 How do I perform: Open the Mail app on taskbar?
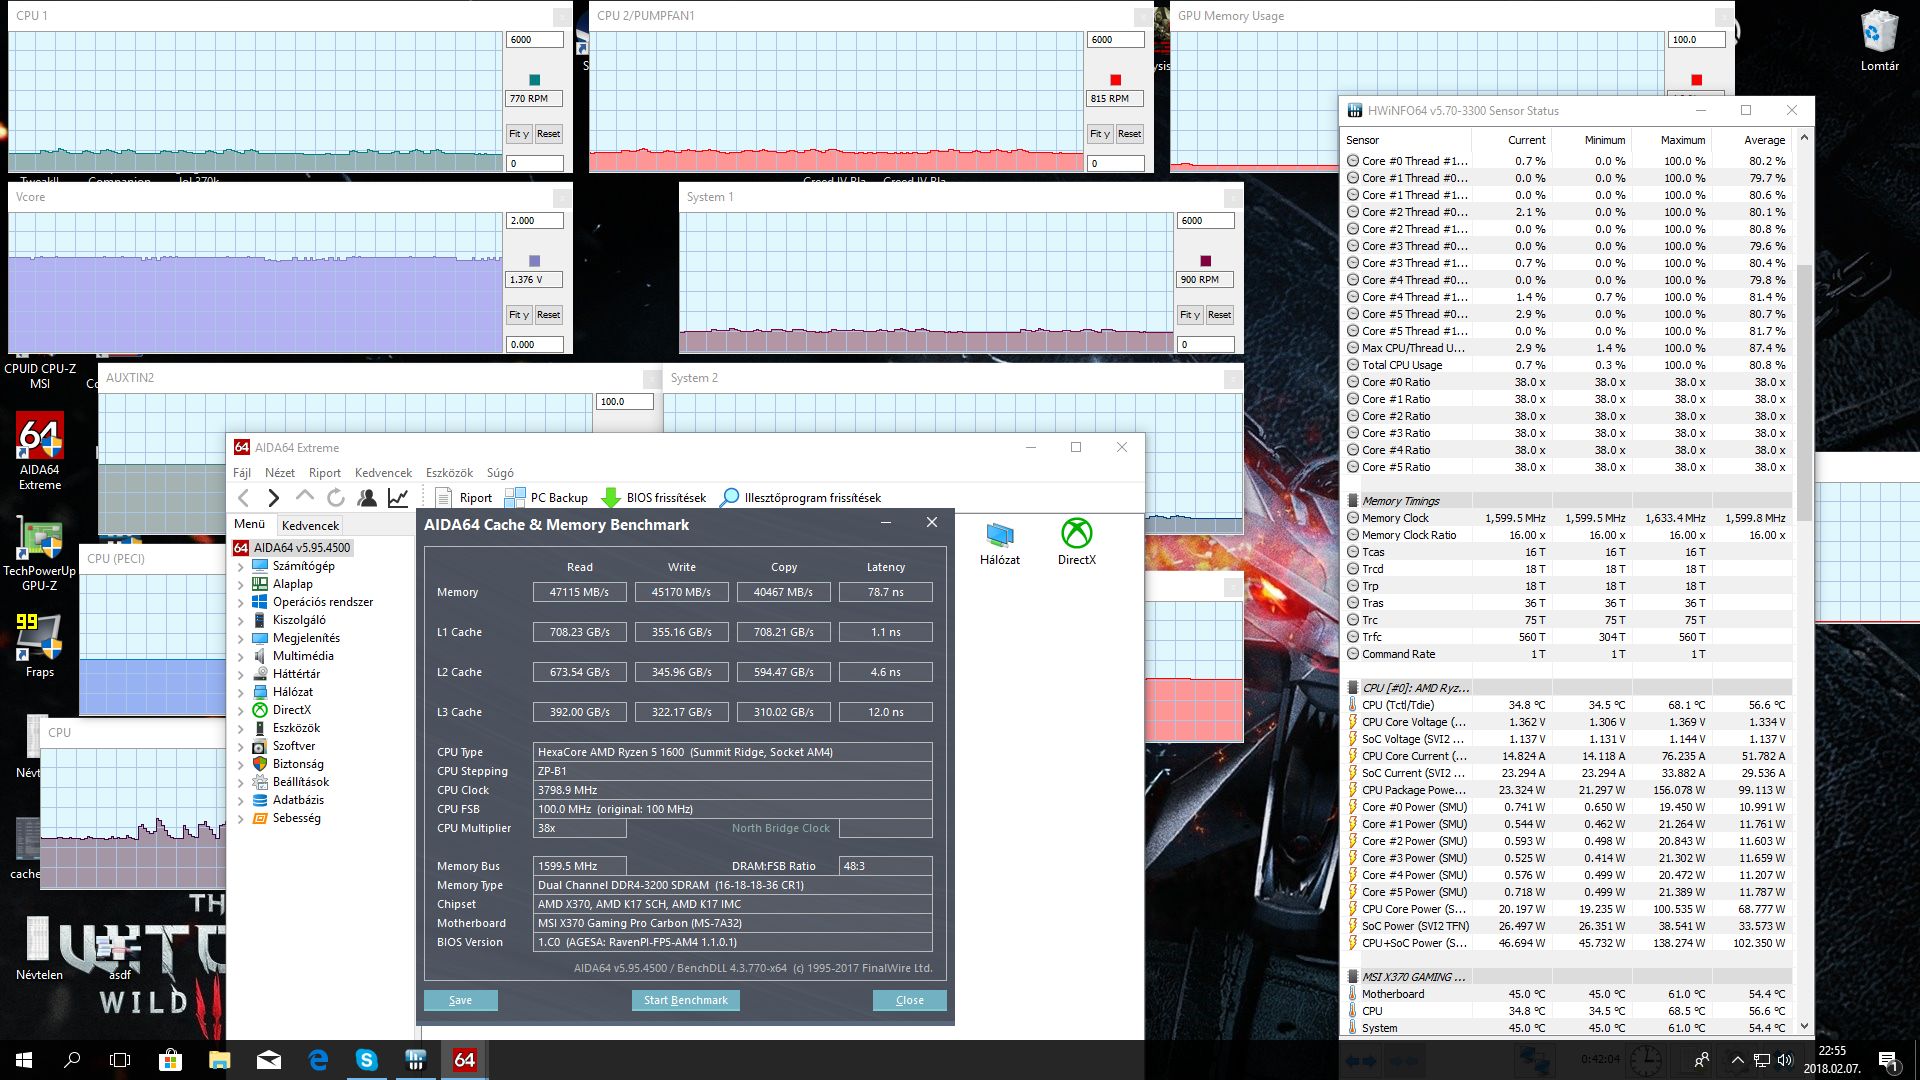[269, 1060]
